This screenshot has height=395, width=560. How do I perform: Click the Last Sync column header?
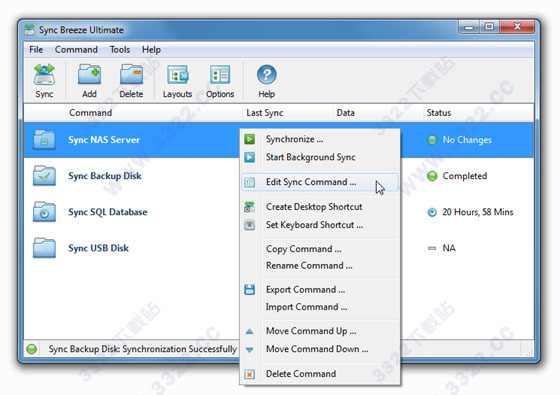tap(265, 113)
